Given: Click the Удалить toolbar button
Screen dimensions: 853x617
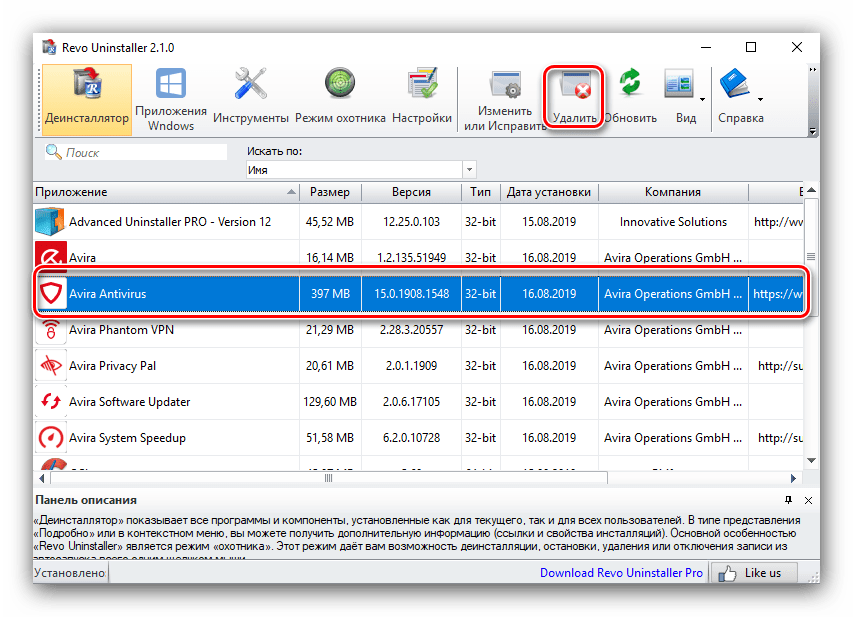Looking at the screenshot, I should click(x=574, y=98).
